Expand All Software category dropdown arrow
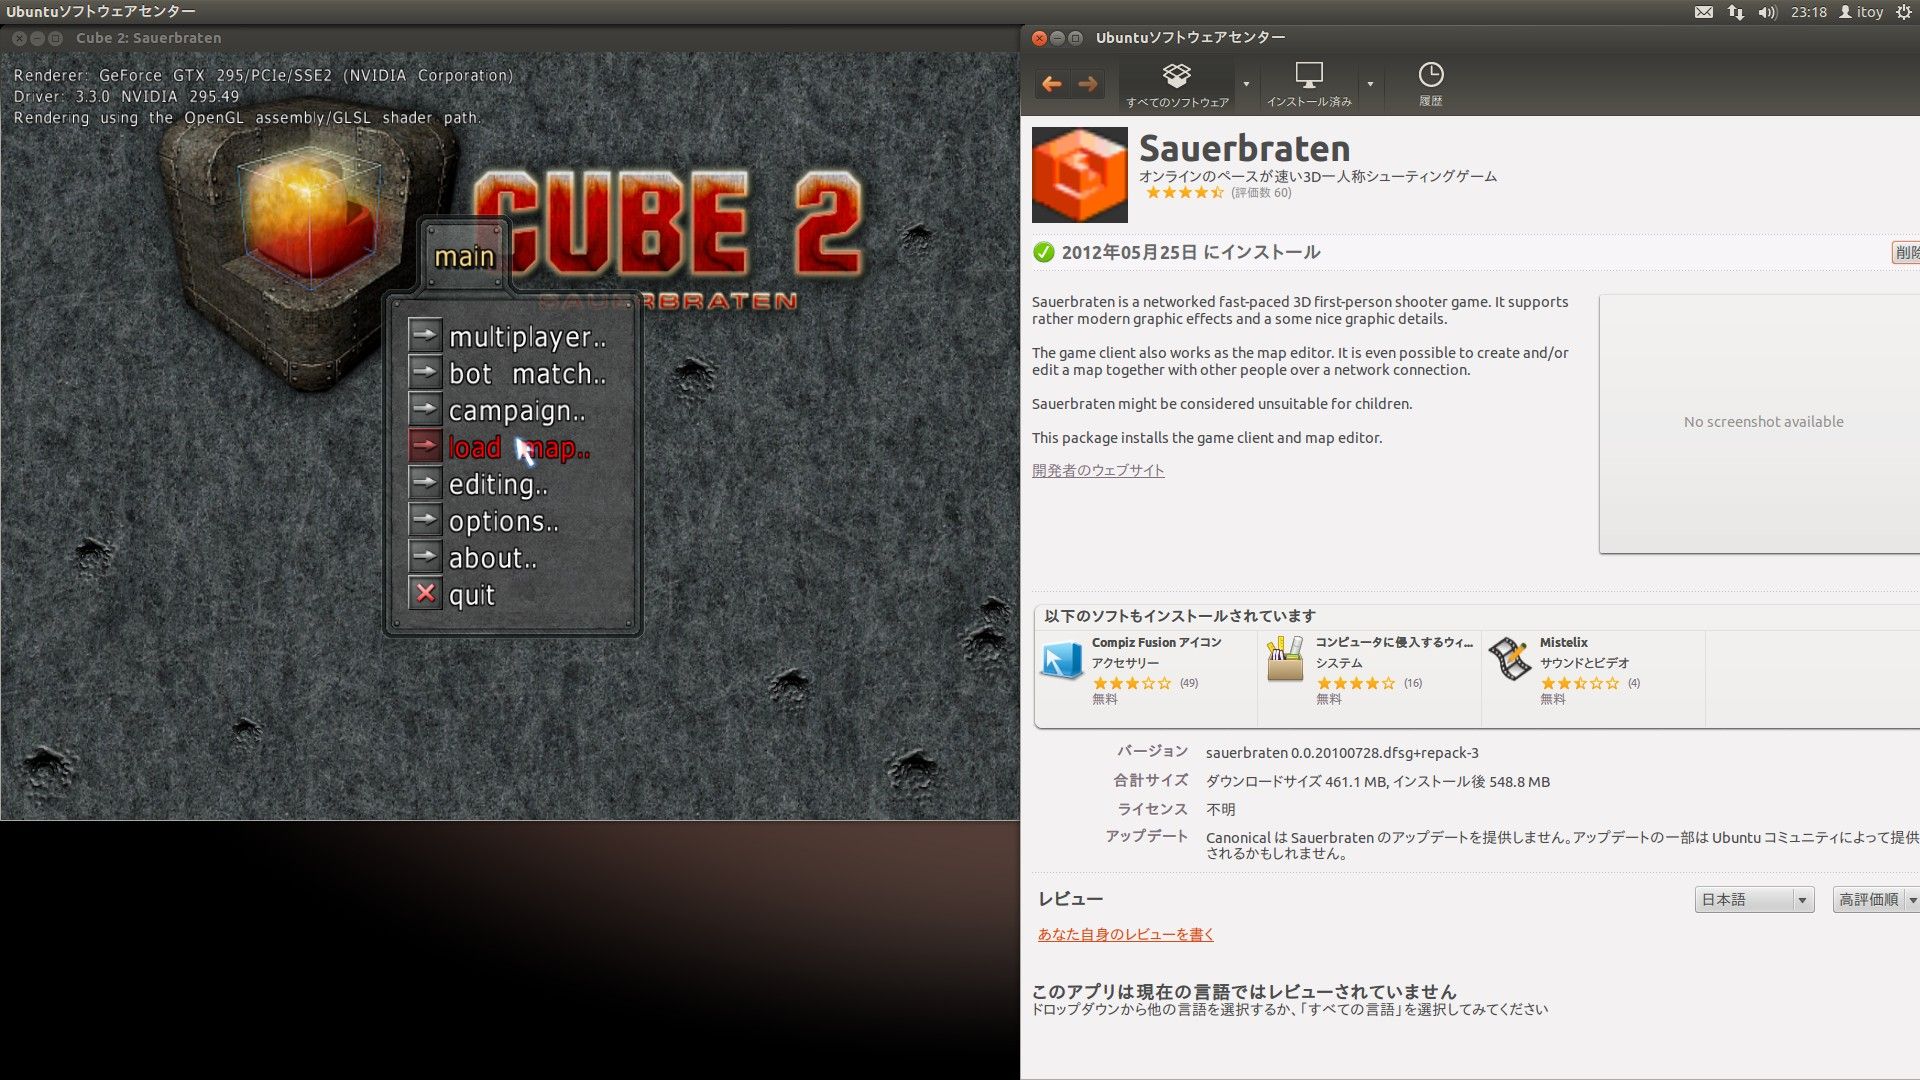 1246,85
